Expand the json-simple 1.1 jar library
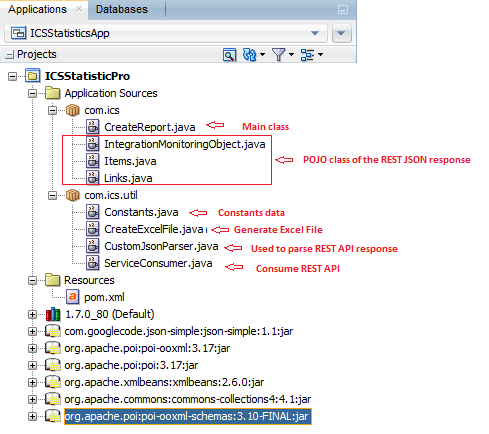Screen dimensions: 489x434 coord(32,332)
